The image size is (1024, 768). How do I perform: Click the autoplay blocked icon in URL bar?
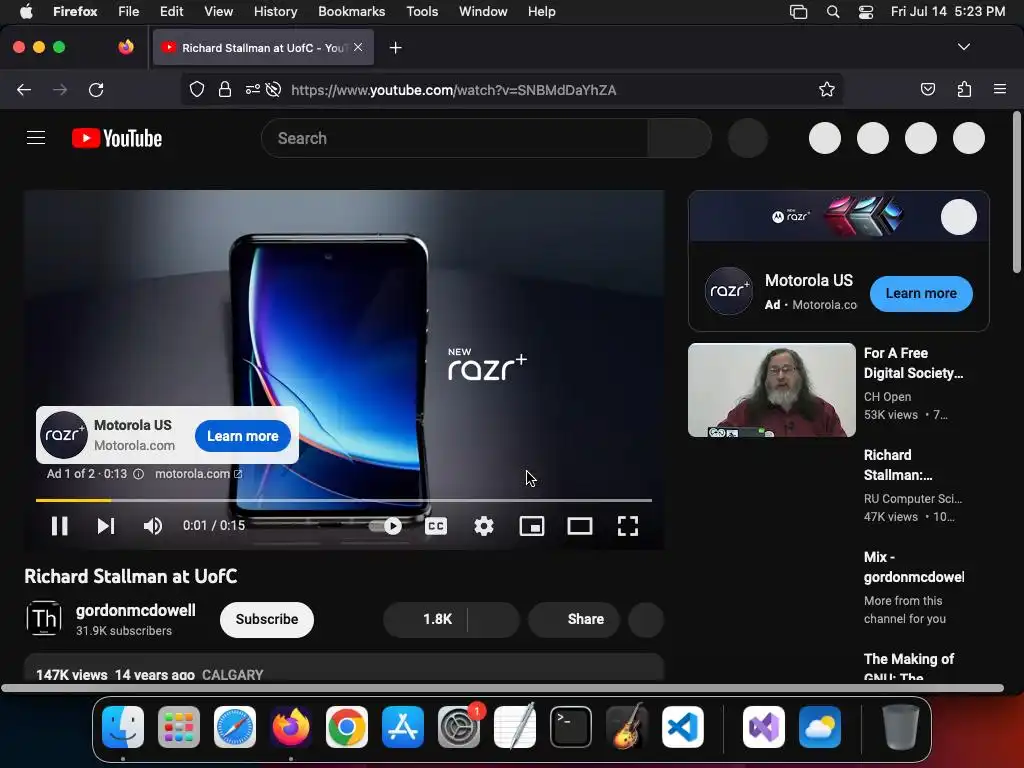pyautogui.click(x=274, y=89)
